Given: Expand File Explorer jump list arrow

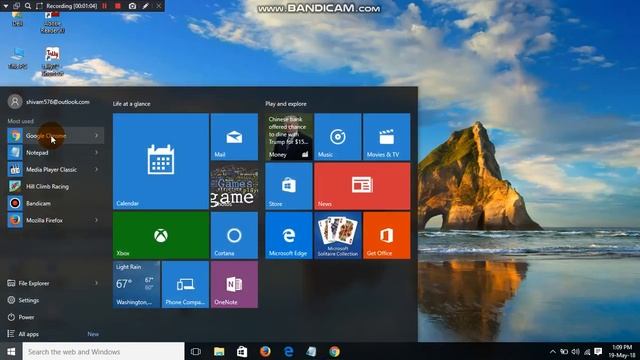Looking at the screenshot, I should [x=97, y=283].
